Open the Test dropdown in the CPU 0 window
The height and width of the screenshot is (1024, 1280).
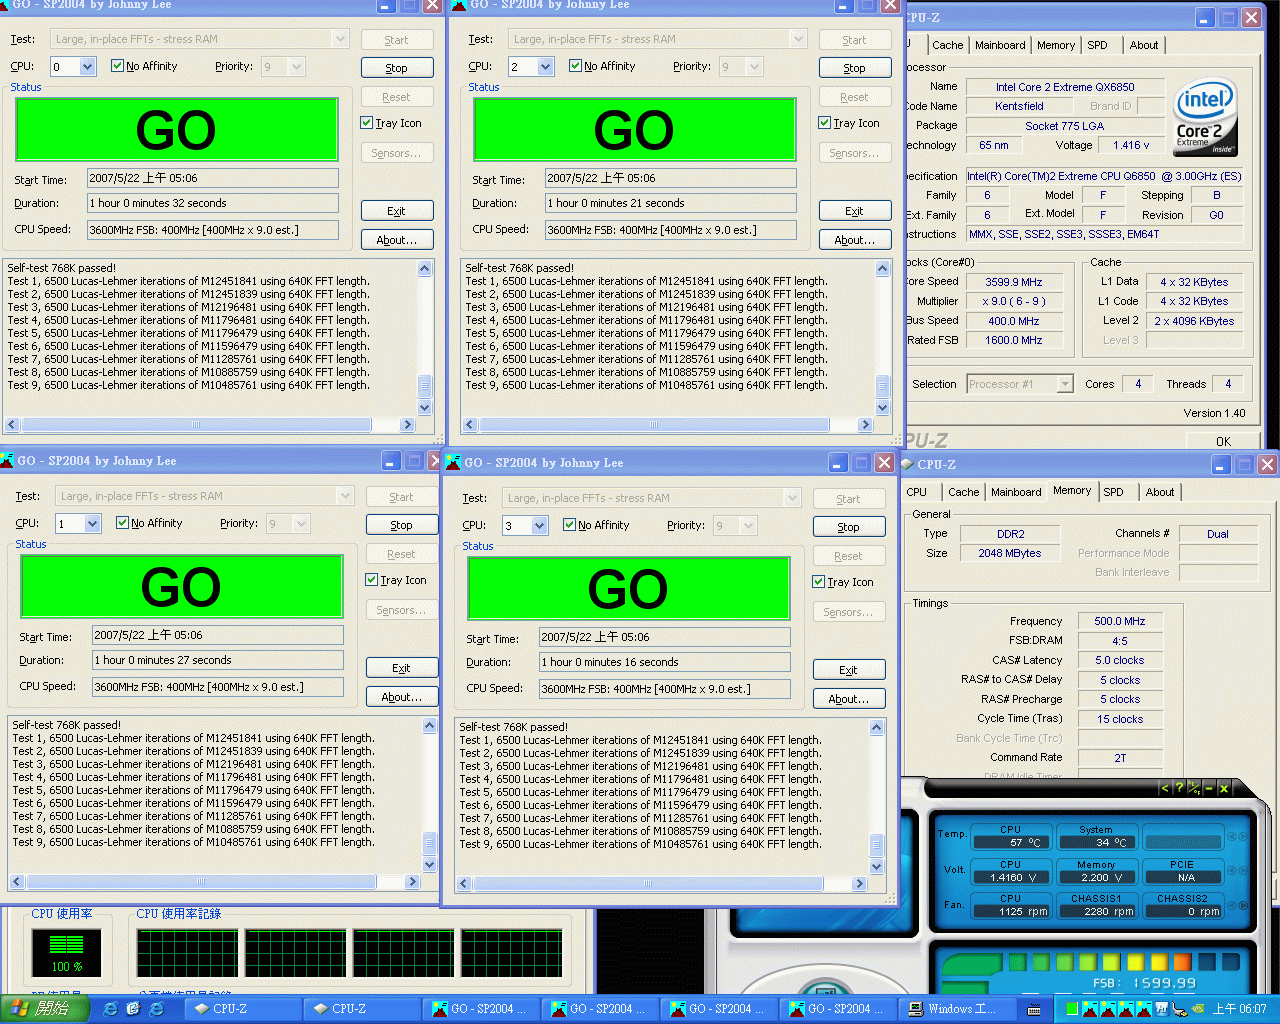(x=340, y=39)
